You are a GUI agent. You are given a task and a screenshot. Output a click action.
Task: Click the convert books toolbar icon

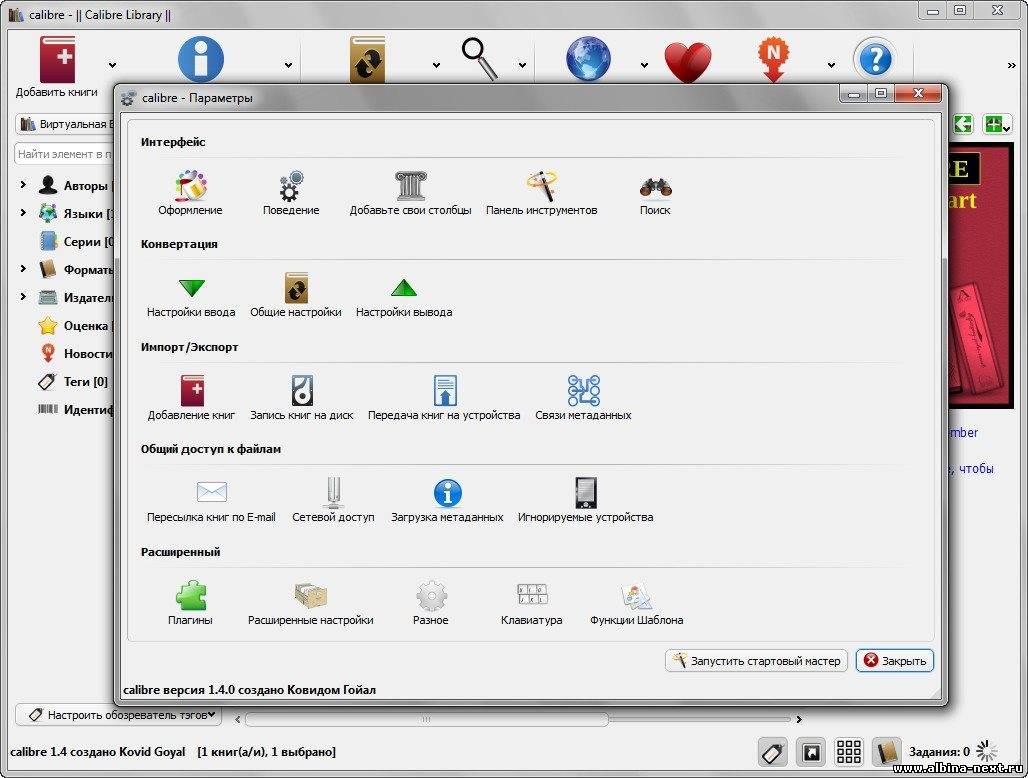pyautogui.click(x=367, y=60)
